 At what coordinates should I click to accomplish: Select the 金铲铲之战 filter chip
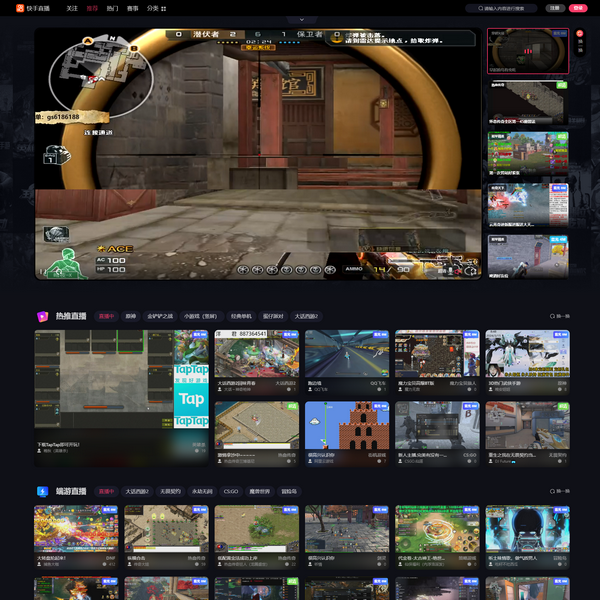(x=161, y=316)
